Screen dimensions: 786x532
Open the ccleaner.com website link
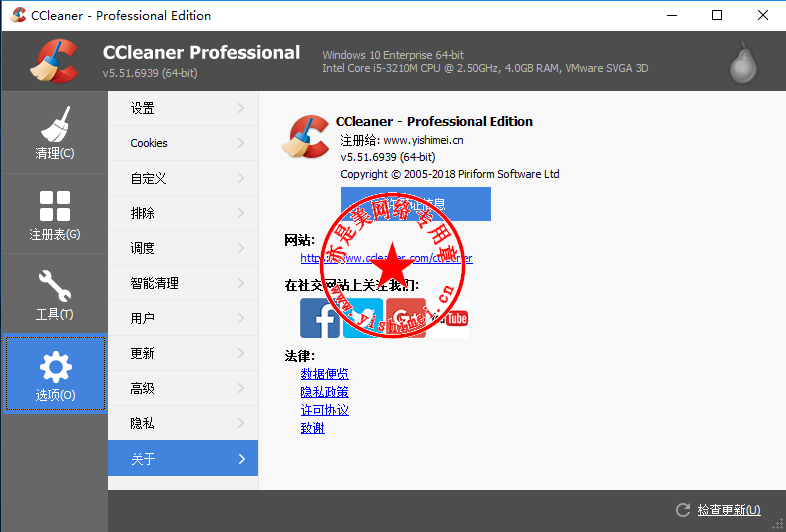[386, 258]
